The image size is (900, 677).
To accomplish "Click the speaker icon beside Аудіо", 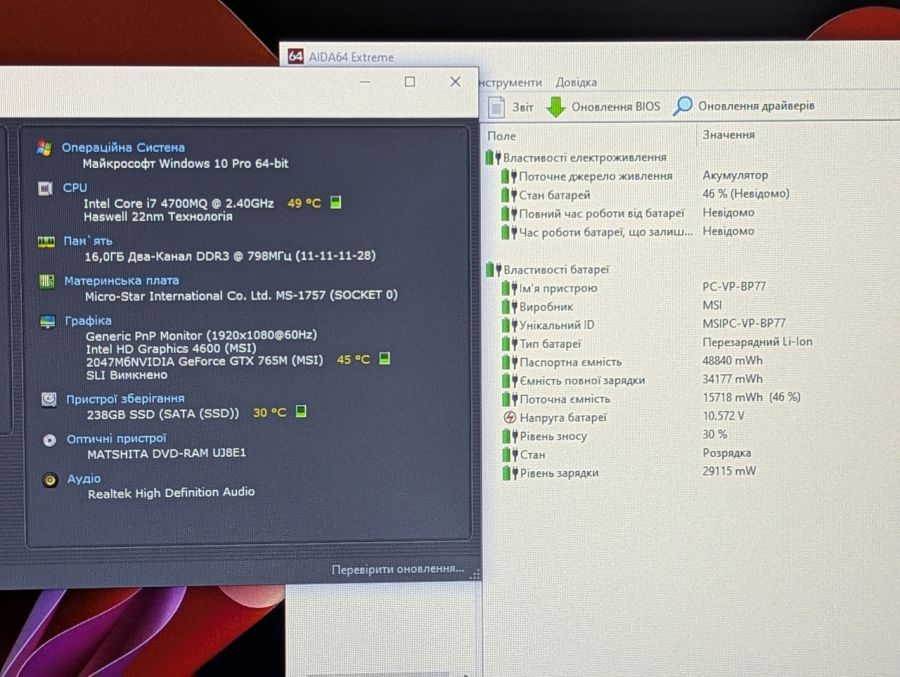I will pyautogui.click(x=51, y=480).
